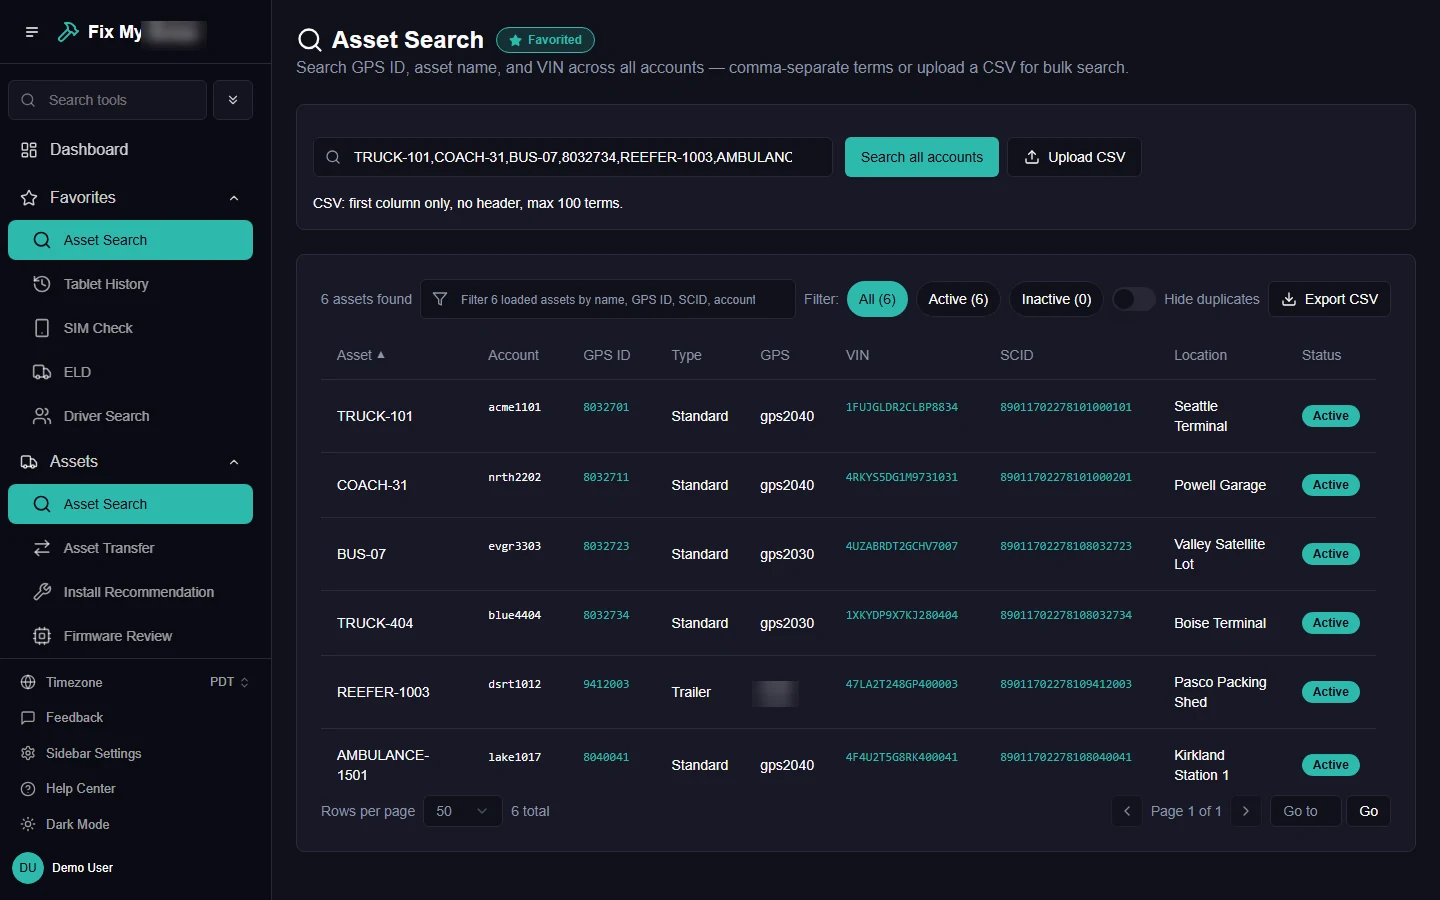Open Asset Transfer via its arrows icon
This screenshot has width=1440, height=900.
pos(42,548)
